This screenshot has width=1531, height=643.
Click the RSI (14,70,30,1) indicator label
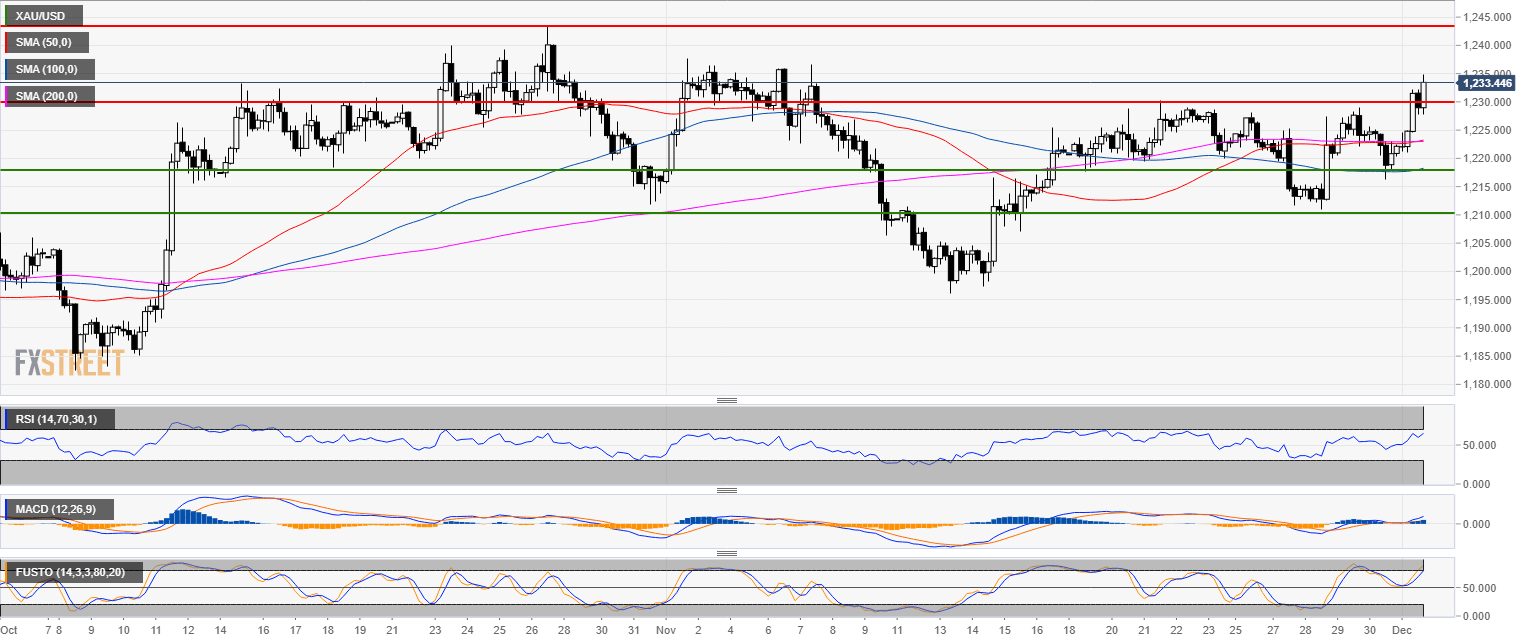58,419
